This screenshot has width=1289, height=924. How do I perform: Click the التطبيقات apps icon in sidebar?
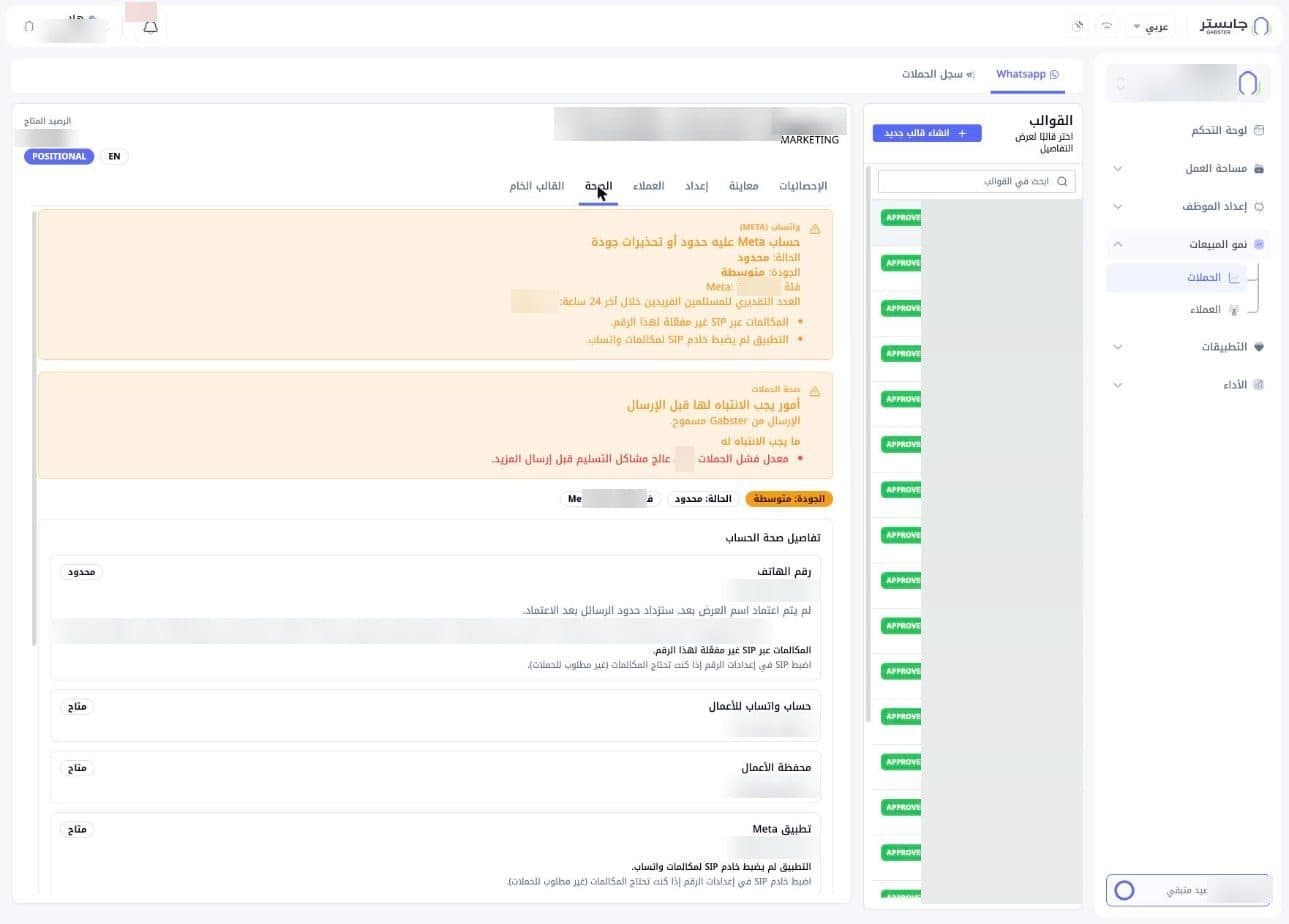1259,347
